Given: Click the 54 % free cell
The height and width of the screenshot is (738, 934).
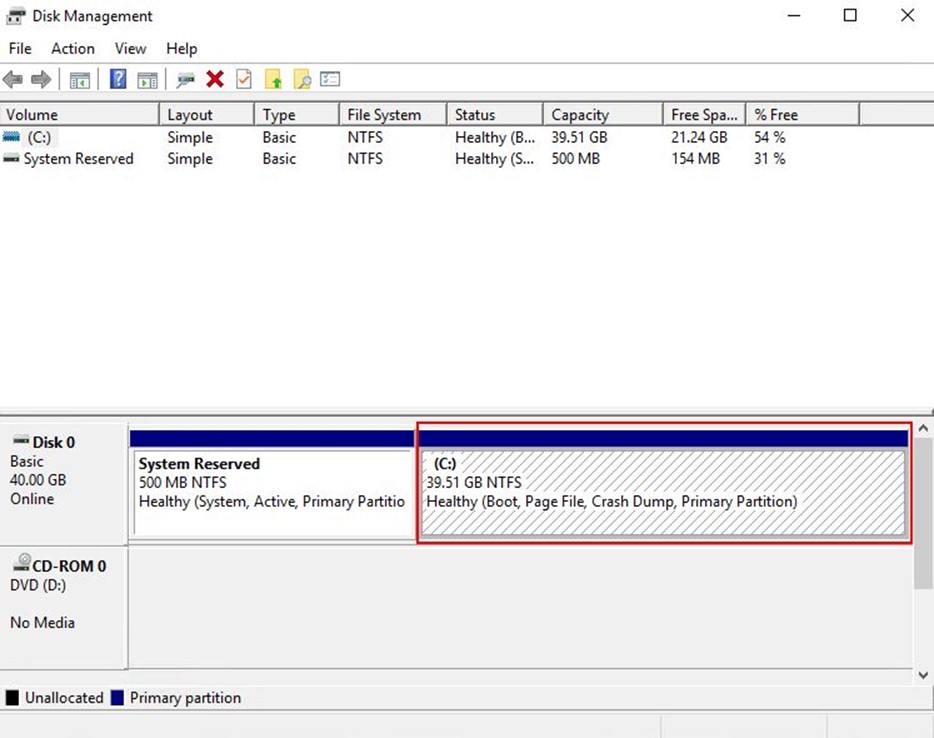Looking at the screenshot, I should pos(770,137).
